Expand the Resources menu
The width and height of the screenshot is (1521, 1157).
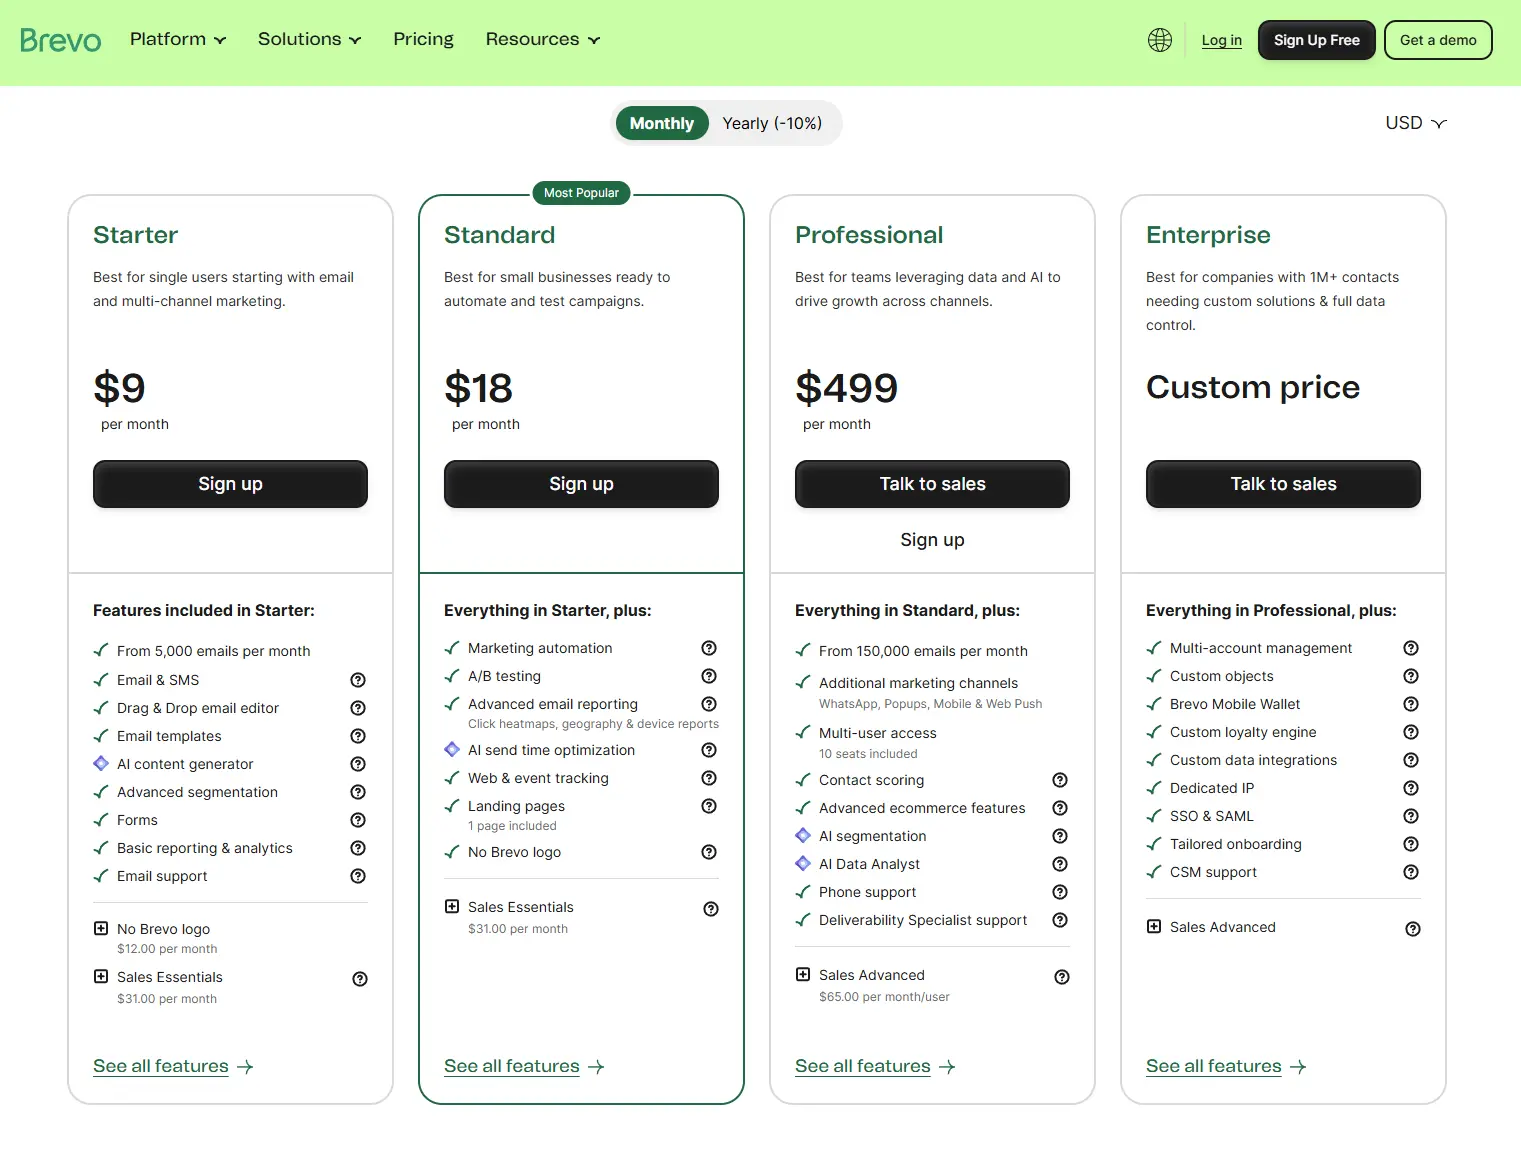[543, 39]
